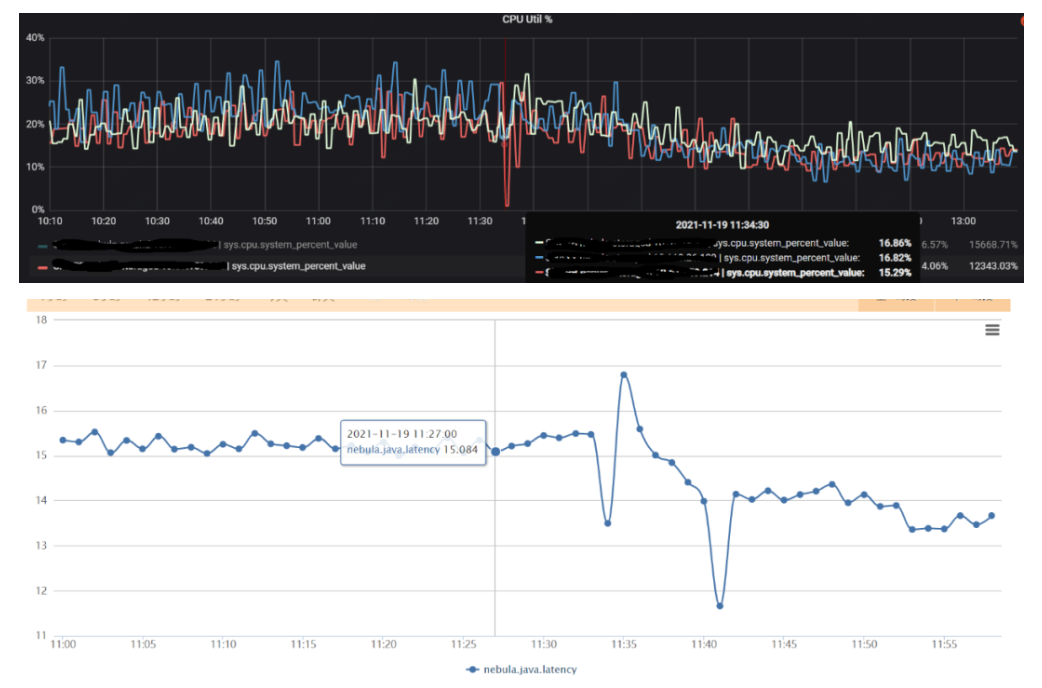Click the teal legend swatch in CPU chart
The width and height of the screenshot is (1042, 688).
[43, 245]
